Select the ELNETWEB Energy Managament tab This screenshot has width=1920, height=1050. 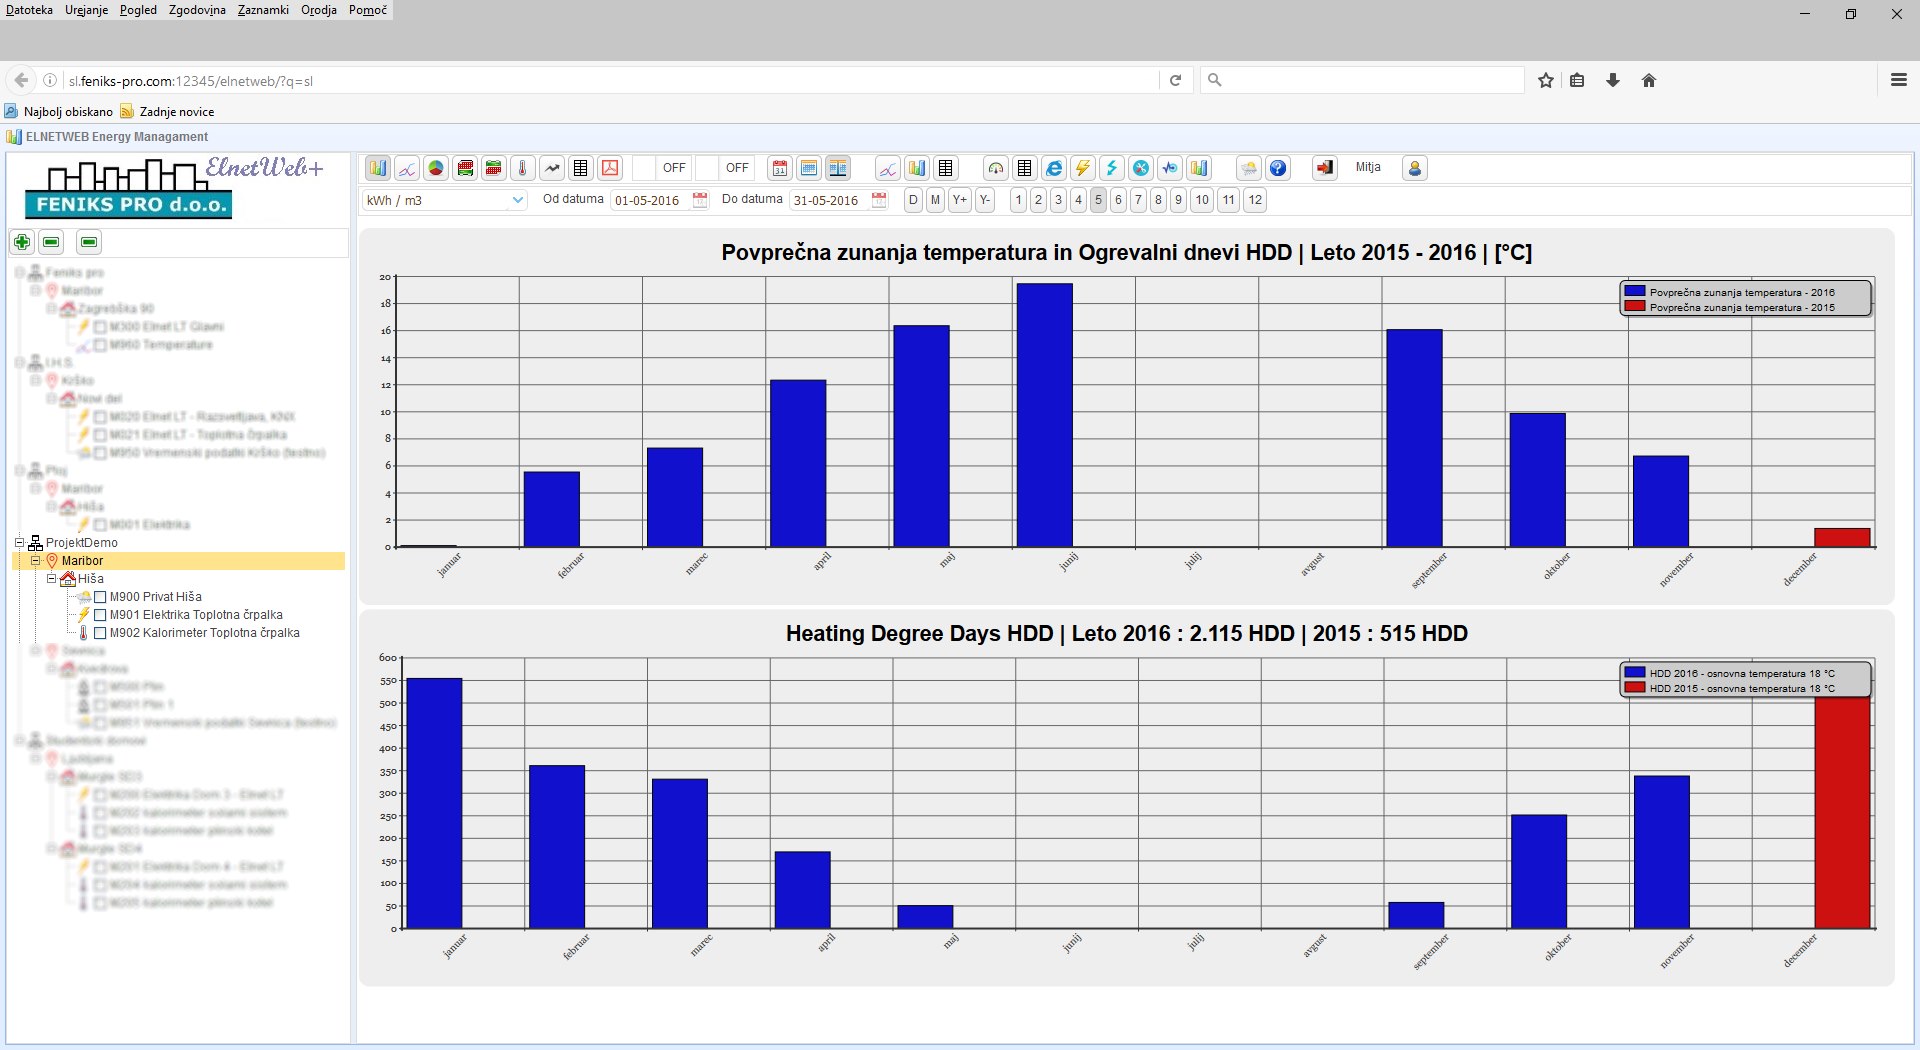coord(107,137)
